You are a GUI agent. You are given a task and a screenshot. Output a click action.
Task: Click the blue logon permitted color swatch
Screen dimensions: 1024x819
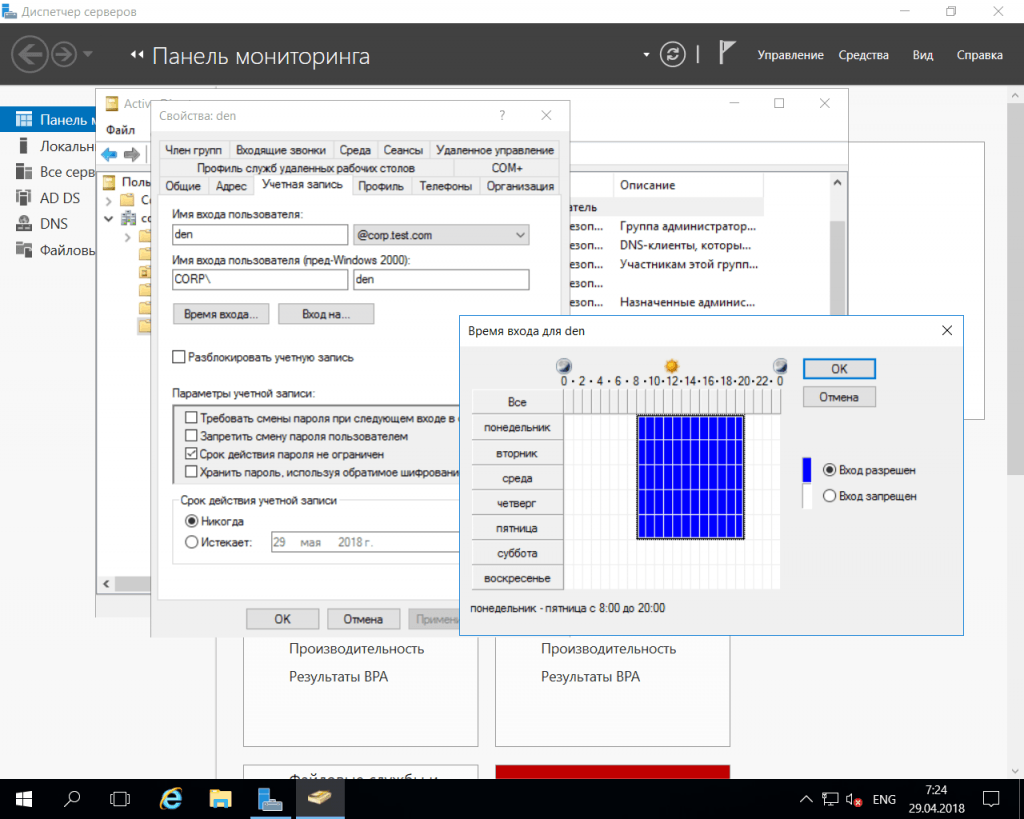807,470
